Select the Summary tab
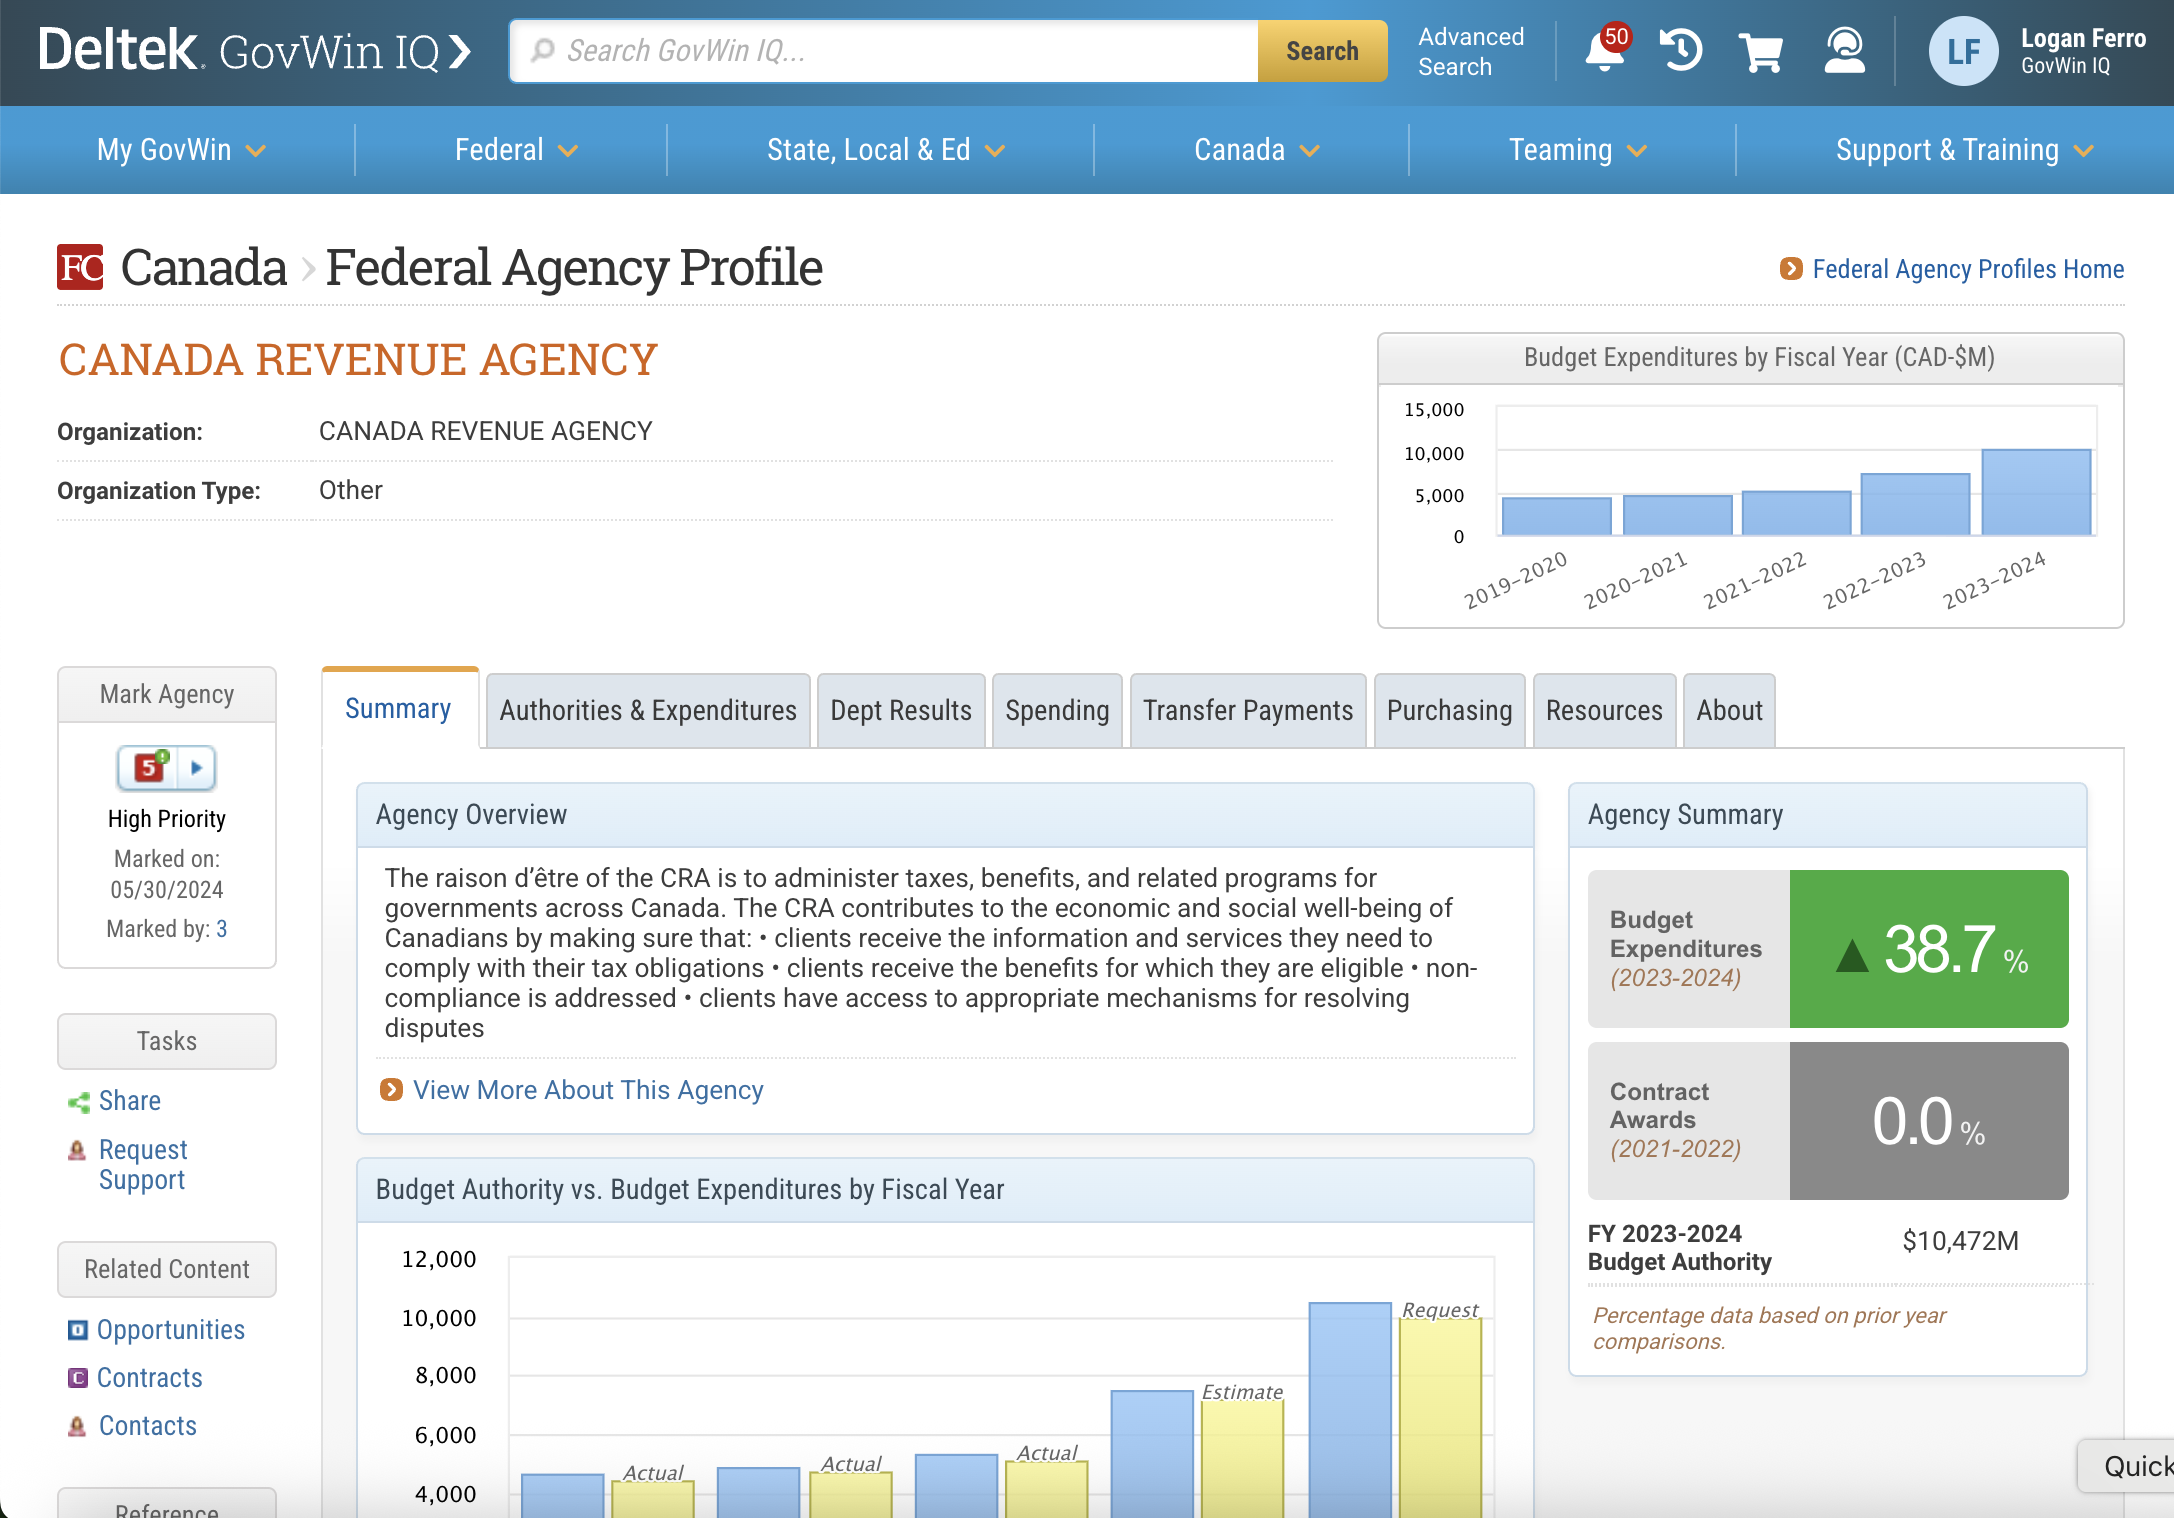 [399, 709]
